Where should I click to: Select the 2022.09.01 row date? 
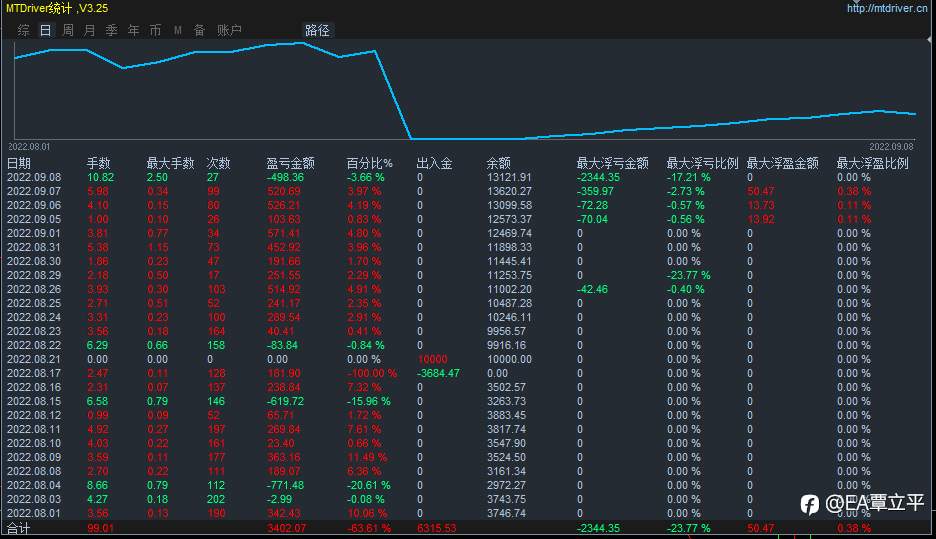click(x=34, y=233)
